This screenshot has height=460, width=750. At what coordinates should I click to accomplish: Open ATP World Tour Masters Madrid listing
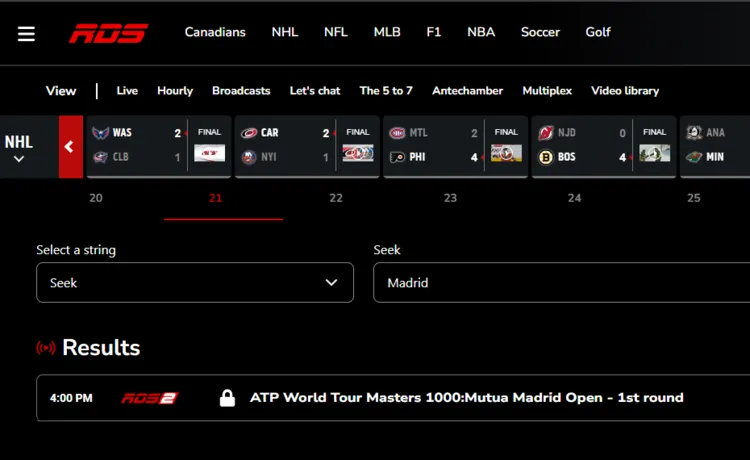[x=466, y=398]
